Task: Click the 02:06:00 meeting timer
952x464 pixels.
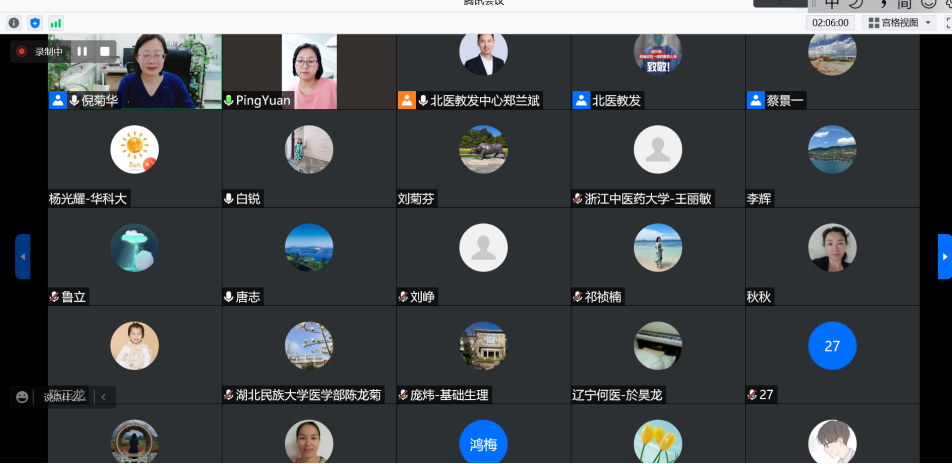Action: point(830,22)
